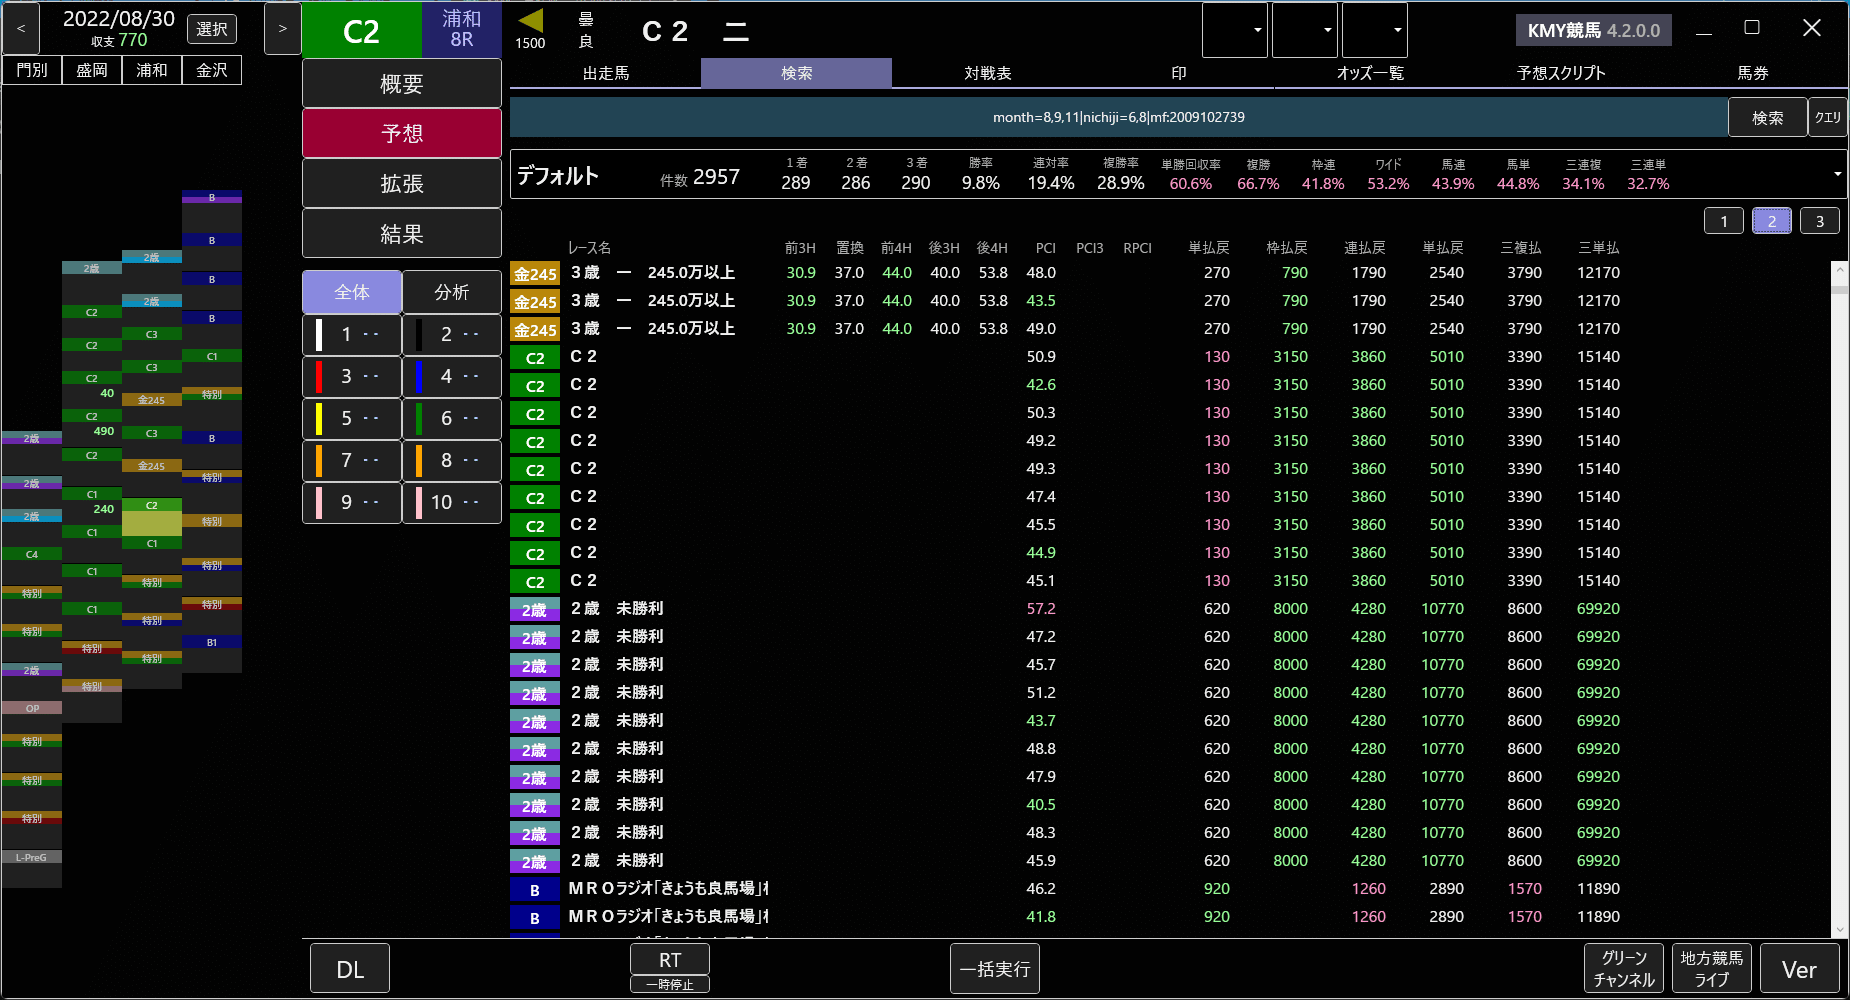The height and width of the screenshot is (1000, 1850).
Task: Open the オッズ一覧 tab
Action: click(x=1370, y=73)
